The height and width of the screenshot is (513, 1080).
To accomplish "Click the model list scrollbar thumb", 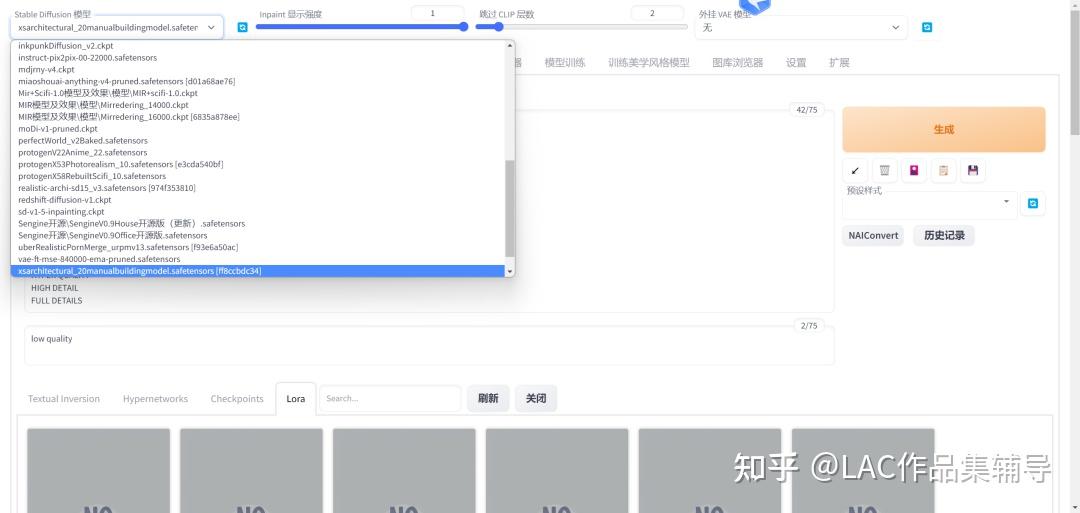I will tap(510, 209).
